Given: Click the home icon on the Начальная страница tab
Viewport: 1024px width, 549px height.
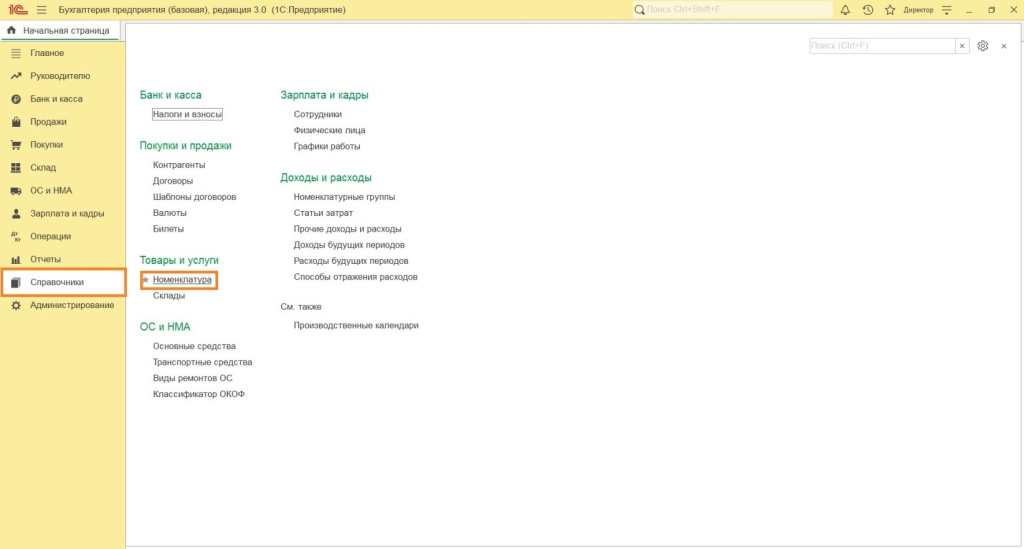Looking at the screenshot, I should pyautogui.click(x=11, y=31).
